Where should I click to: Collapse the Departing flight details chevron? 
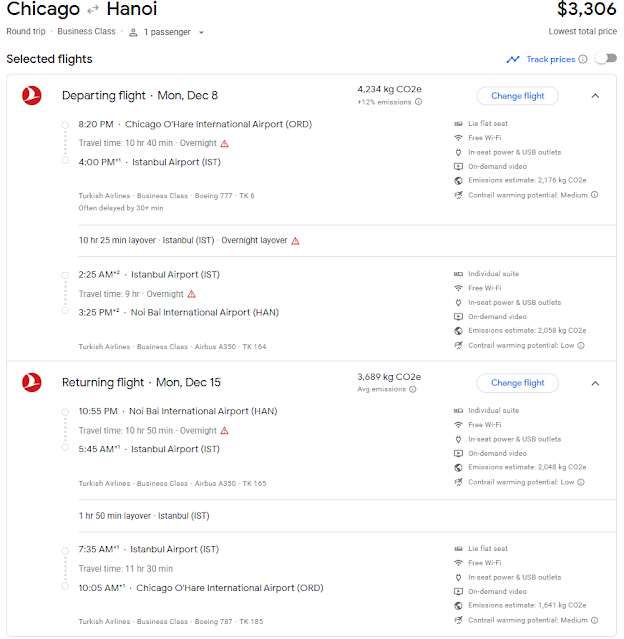pyautogui.click(x=595, y=96)
